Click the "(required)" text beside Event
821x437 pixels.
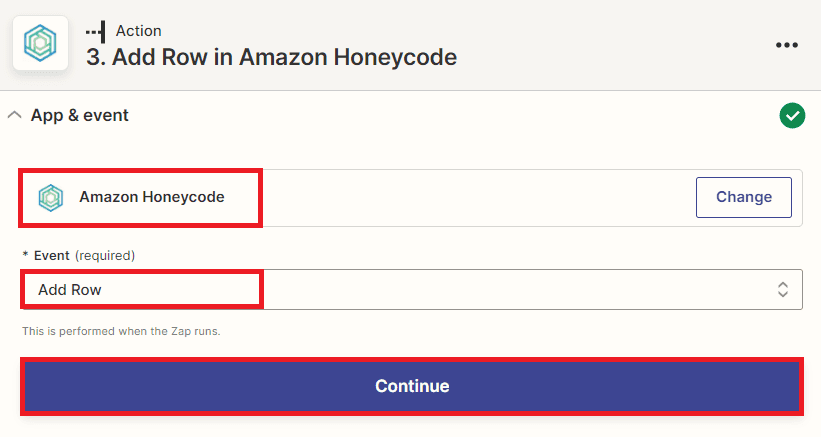click(x=105, y=255)
